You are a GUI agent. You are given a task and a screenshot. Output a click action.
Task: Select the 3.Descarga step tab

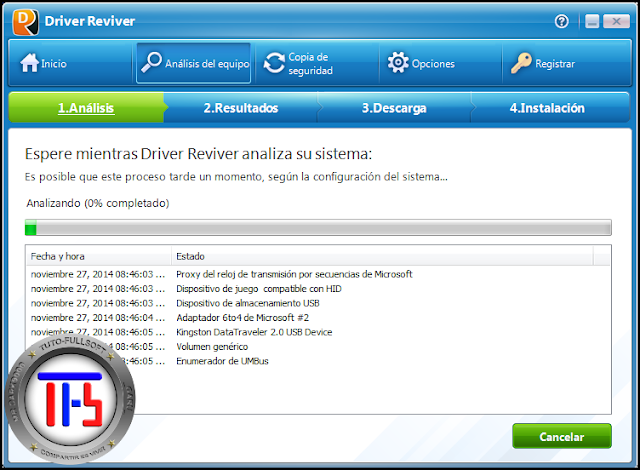(394, 108)
